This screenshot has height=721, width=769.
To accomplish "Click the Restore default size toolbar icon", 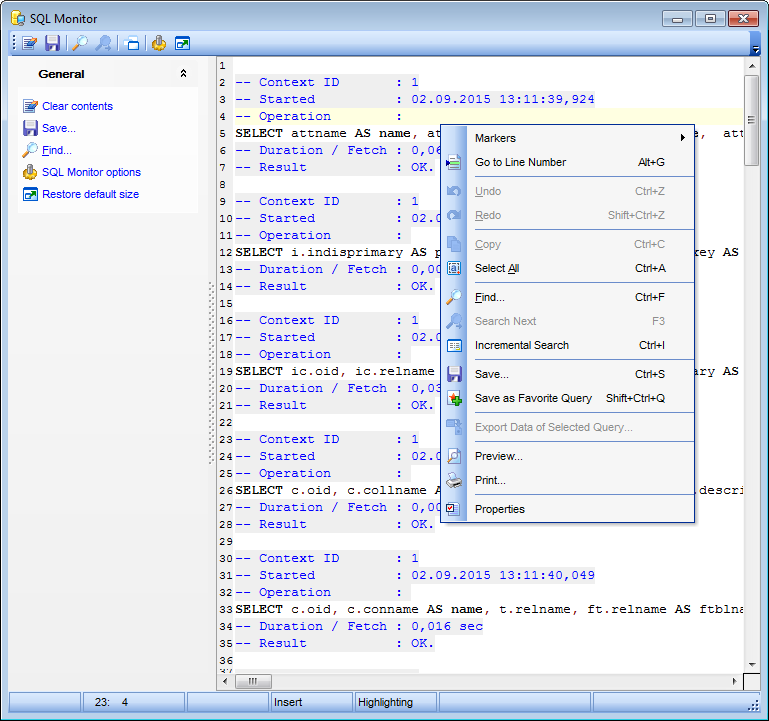I will coord(182,43).
